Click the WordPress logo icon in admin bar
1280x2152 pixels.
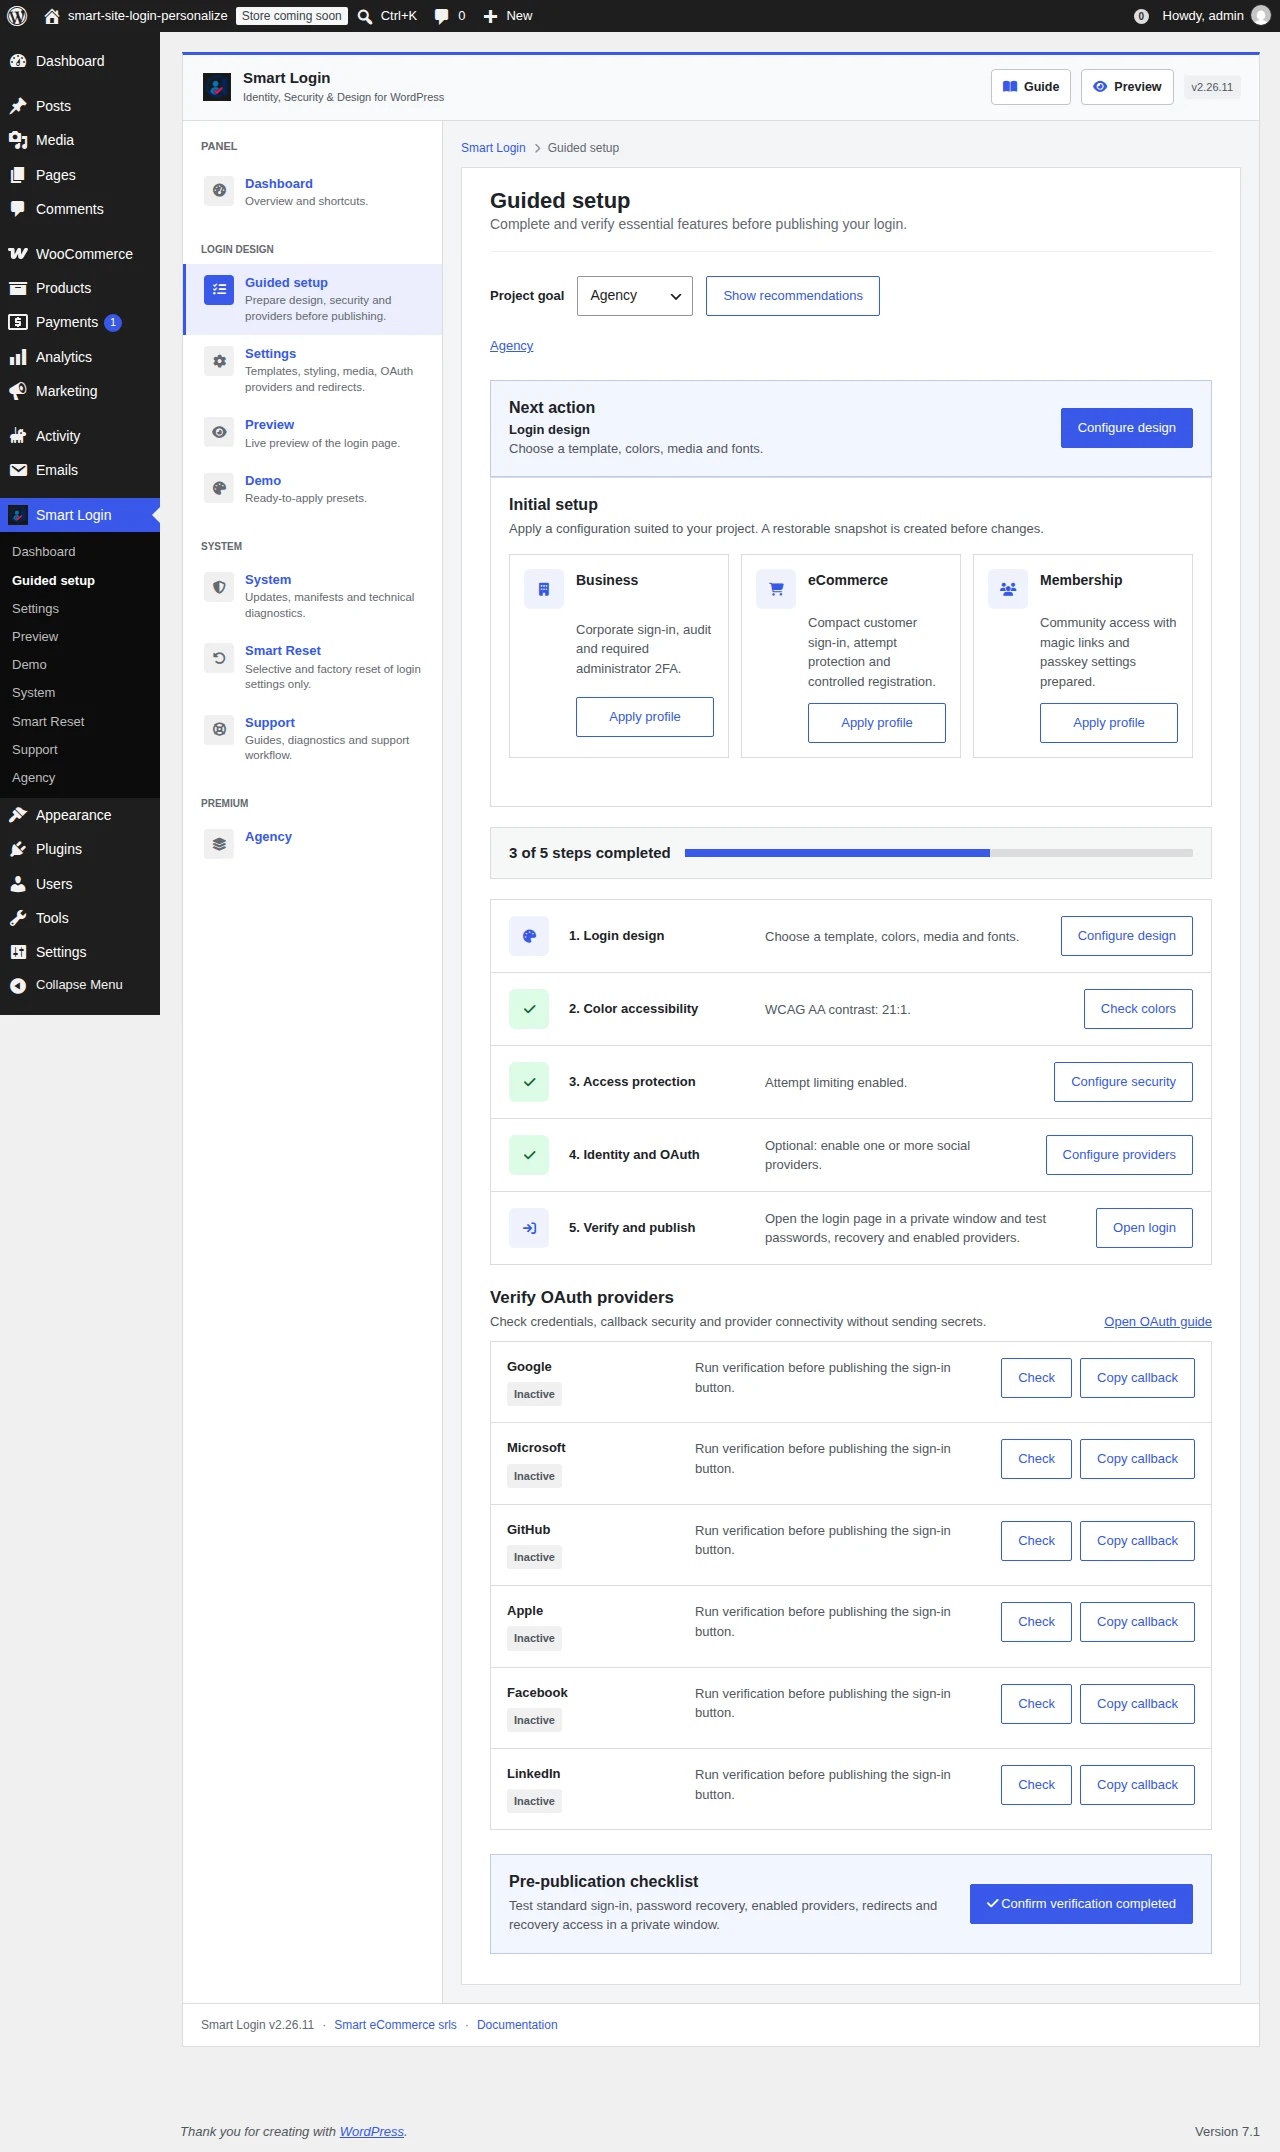[17, 16]
